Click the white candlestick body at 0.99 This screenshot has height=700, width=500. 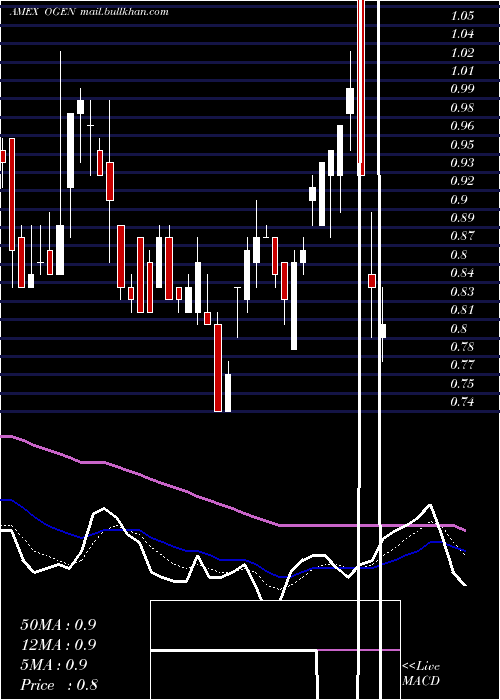350,101
